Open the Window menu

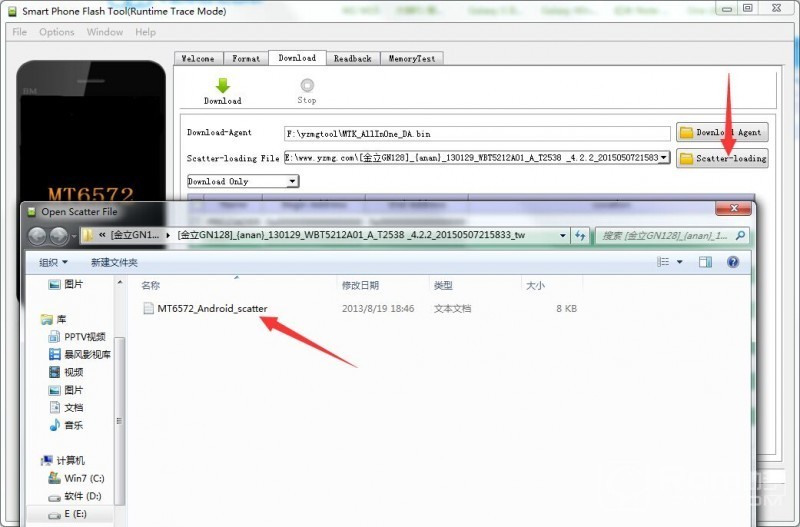pos(105,32)
